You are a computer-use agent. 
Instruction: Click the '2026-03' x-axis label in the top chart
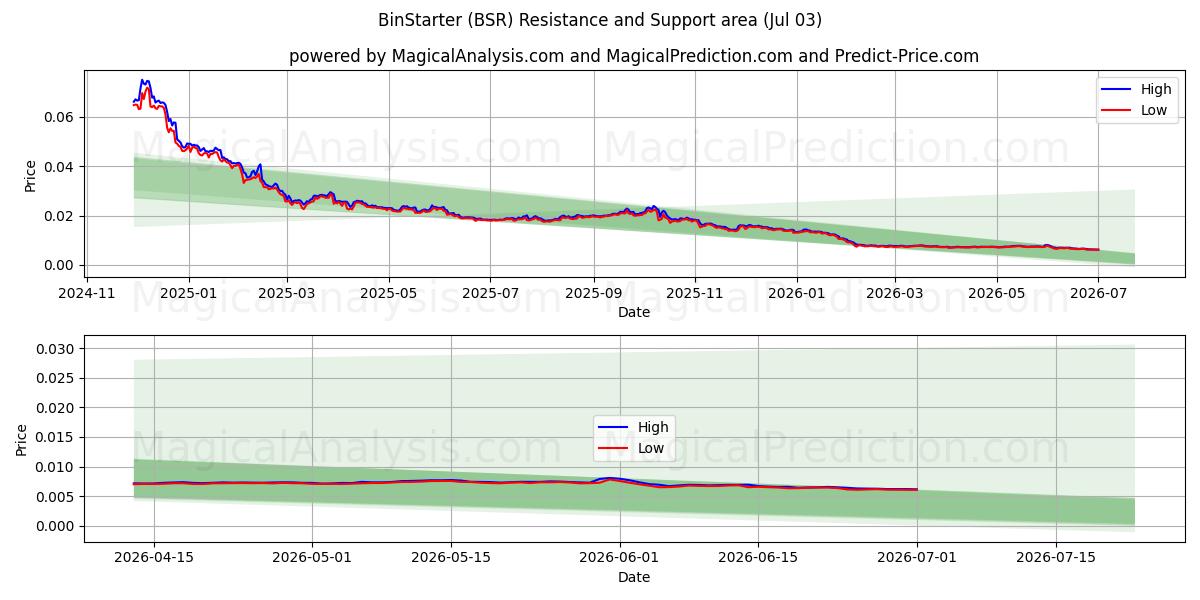click(895, 293)
